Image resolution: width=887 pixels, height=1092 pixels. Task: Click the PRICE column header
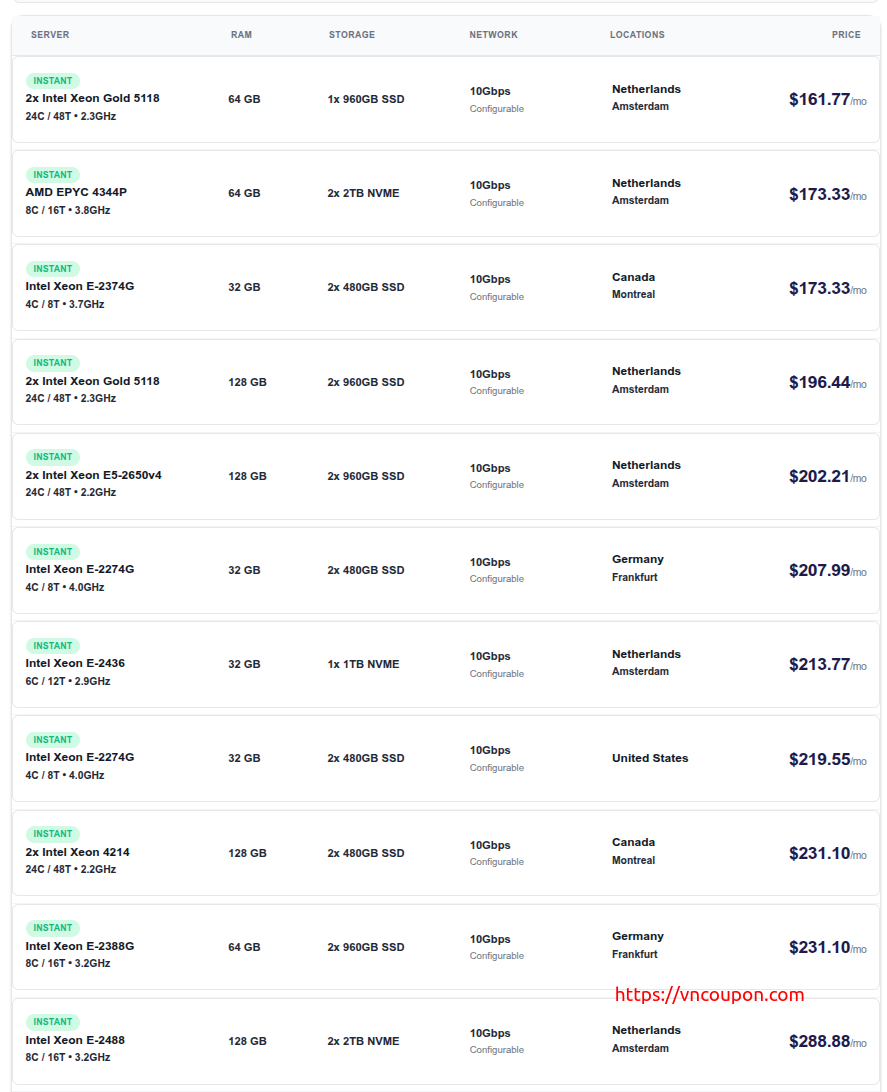[x=845, y=35]
